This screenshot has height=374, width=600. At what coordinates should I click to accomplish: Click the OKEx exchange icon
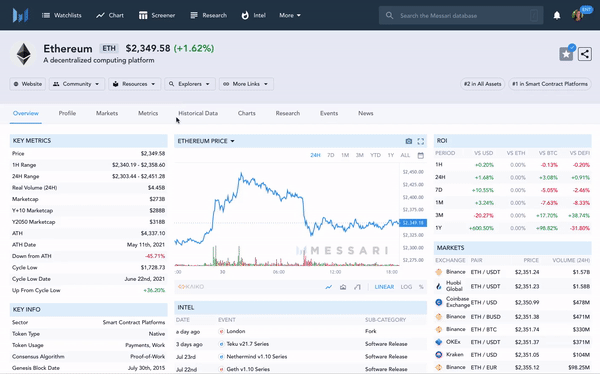click(x=439, y=342)
